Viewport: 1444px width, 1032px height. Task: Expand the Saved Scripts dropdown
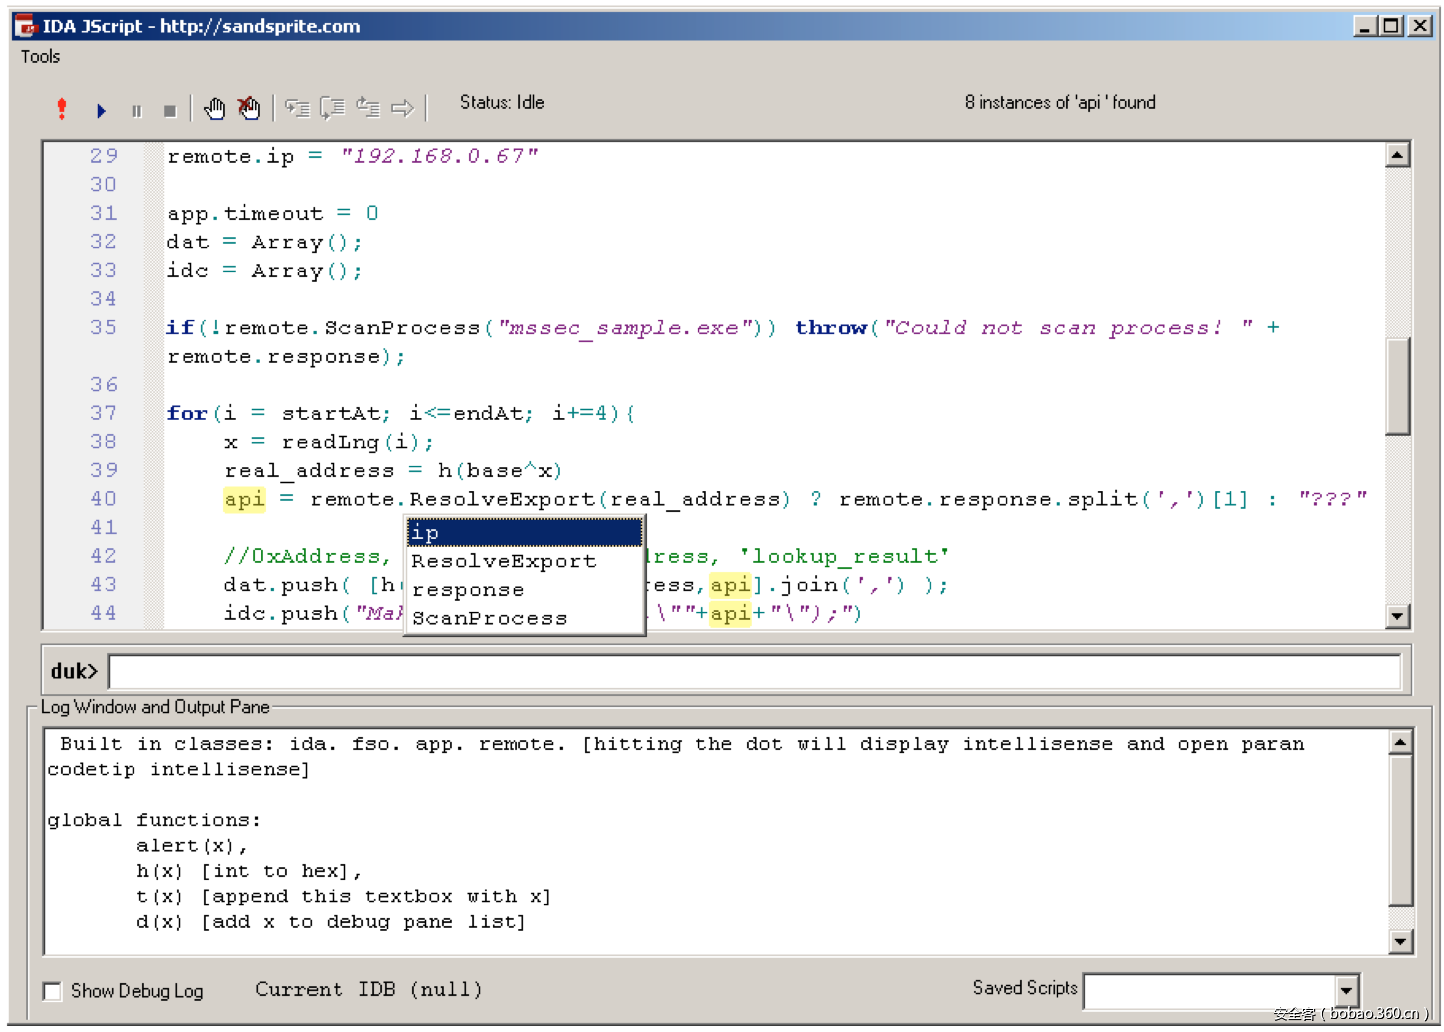coord(1347,991)
